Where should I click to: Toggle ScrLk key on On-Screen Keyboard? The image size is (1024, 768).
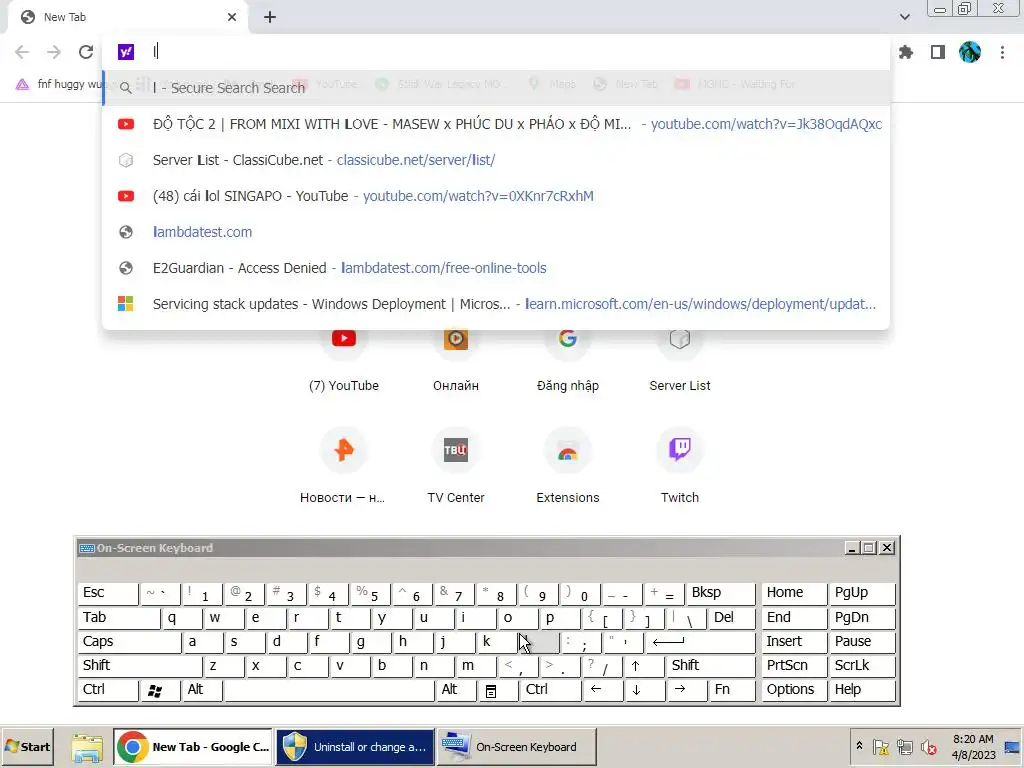pos(862,665)
